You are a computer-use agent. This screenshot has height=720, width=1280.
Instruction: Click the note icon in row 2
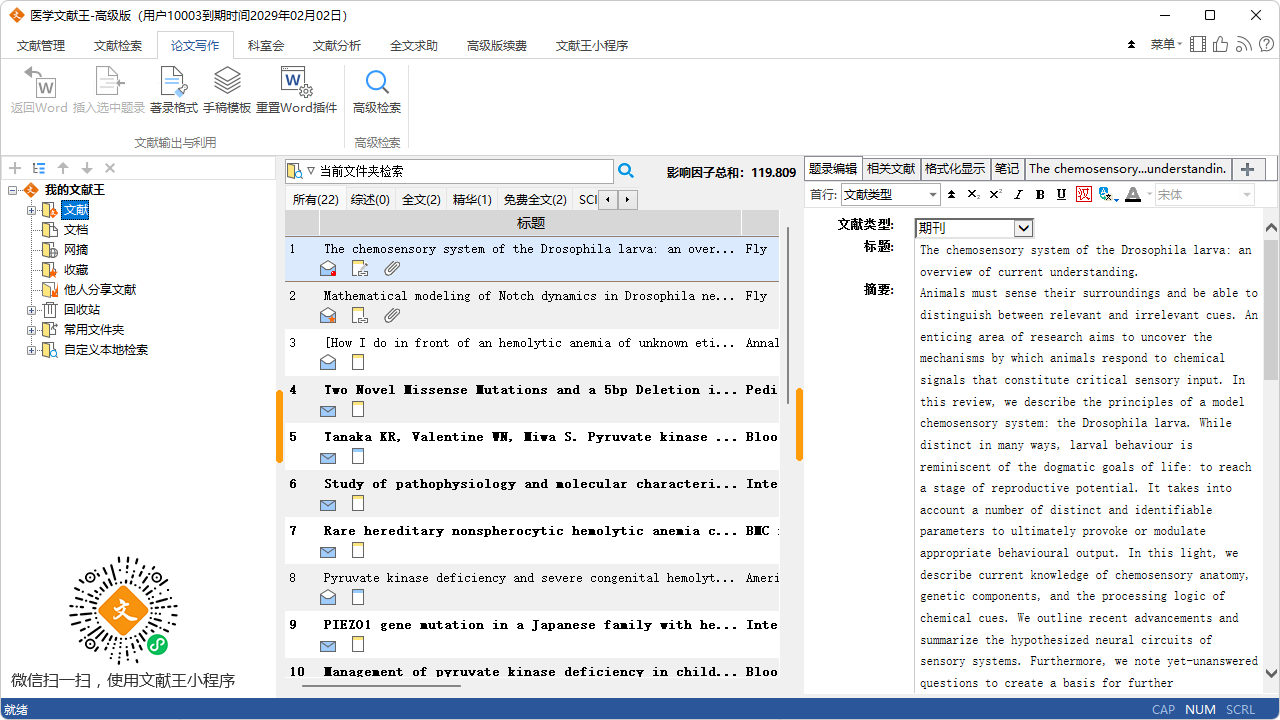(360, 315)
